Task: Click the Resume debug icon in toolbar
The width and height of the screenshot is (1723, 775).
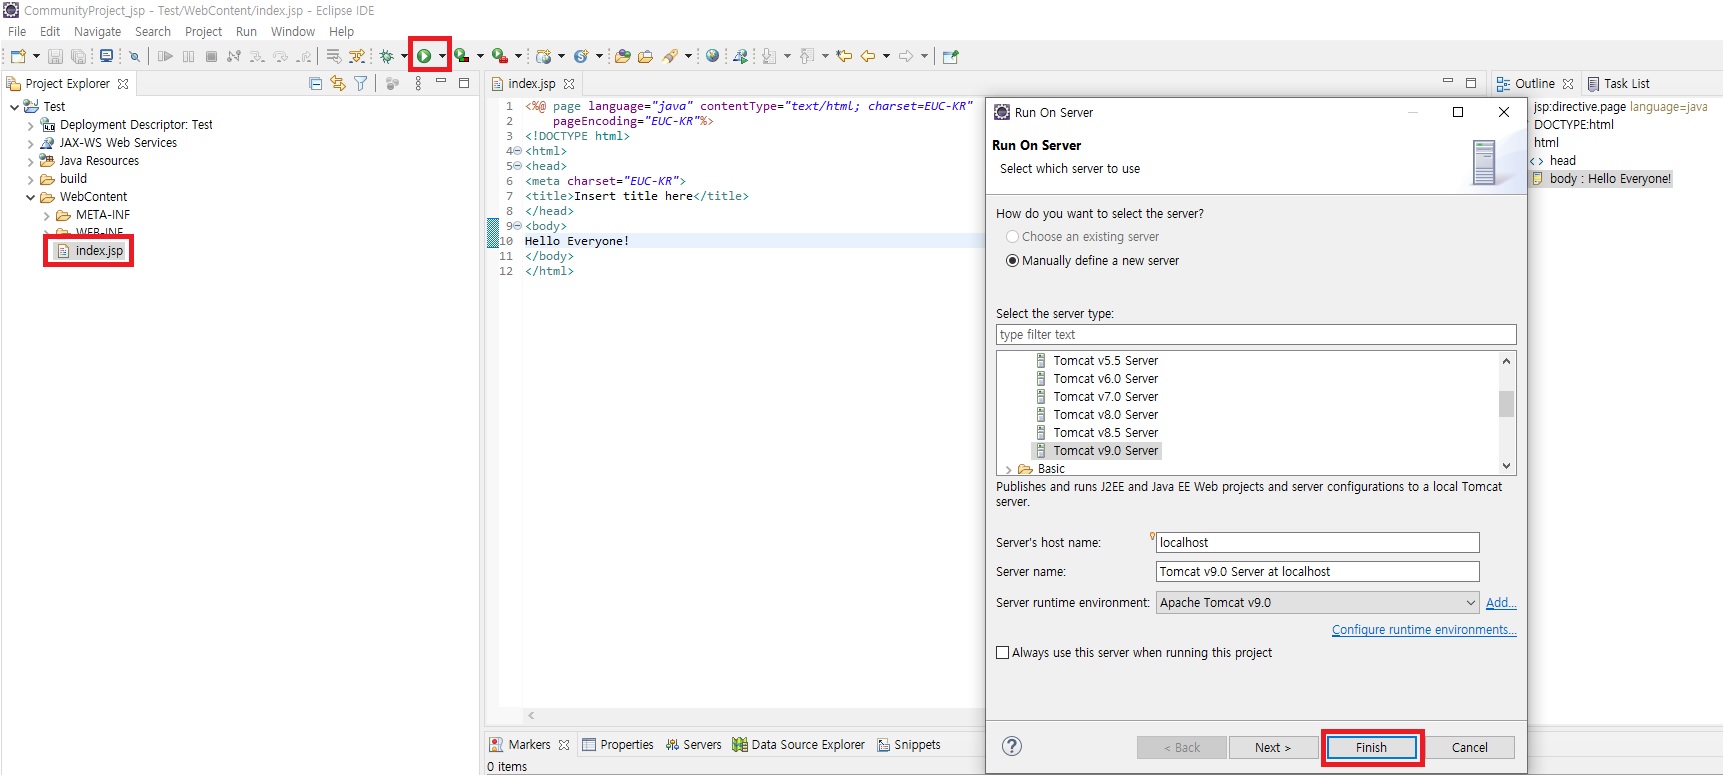Action: (x=165, y=56)
